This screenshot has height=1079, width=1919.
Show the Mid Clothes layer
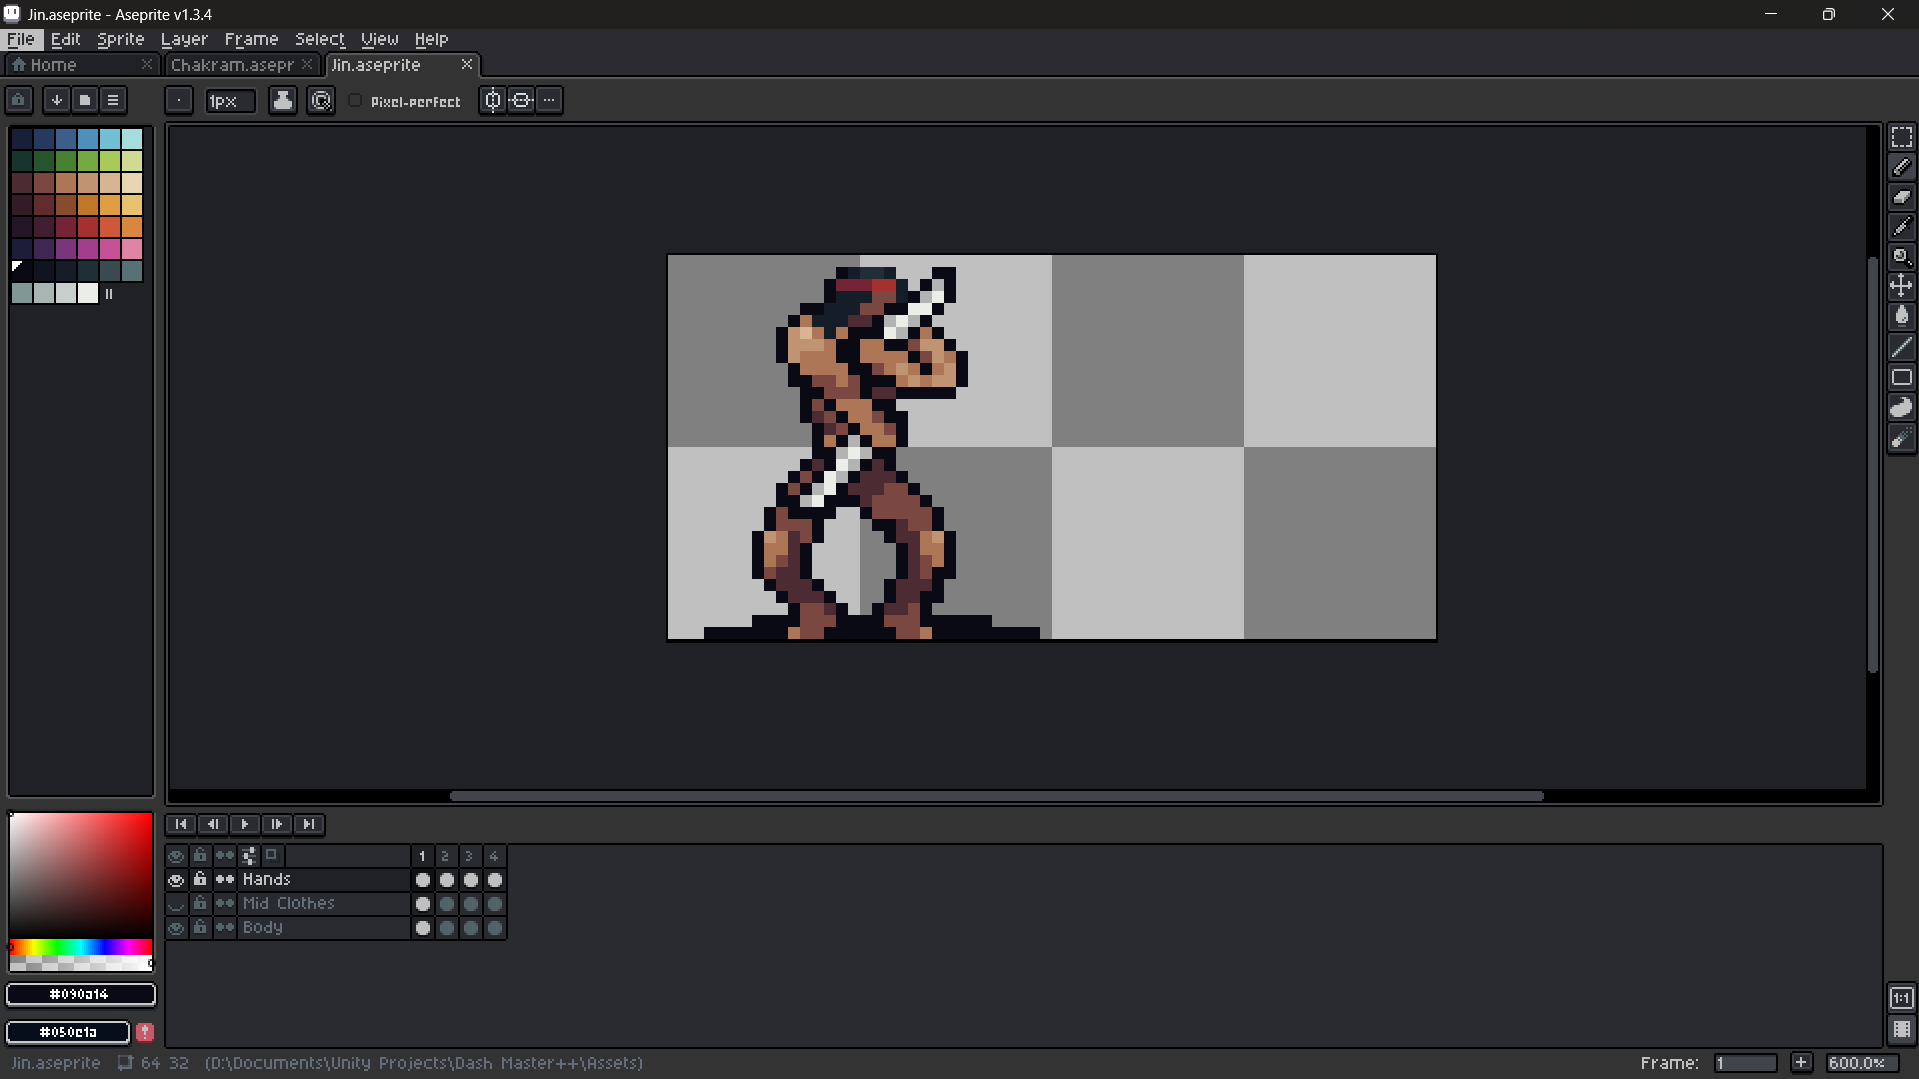click(x=176, y=904)
